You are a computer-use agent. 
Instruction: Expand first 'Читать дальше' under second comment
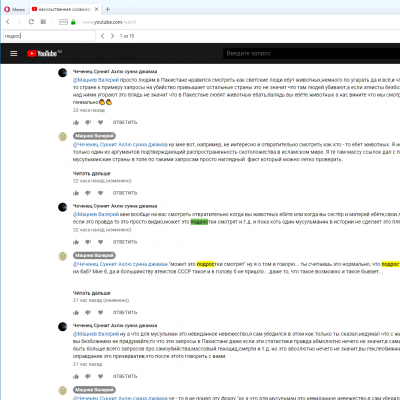[92, 173]
